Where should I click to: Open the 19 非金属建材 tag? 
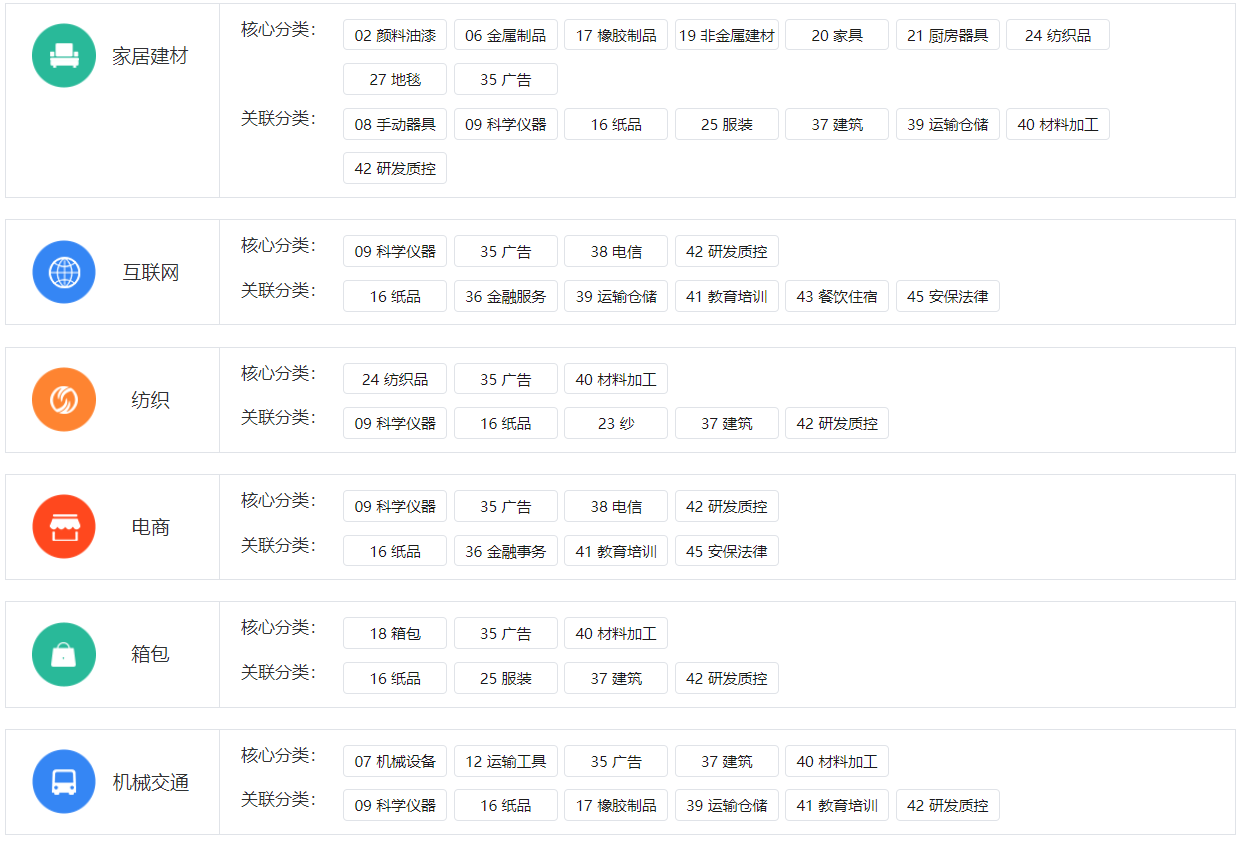[x=727, y=35]
